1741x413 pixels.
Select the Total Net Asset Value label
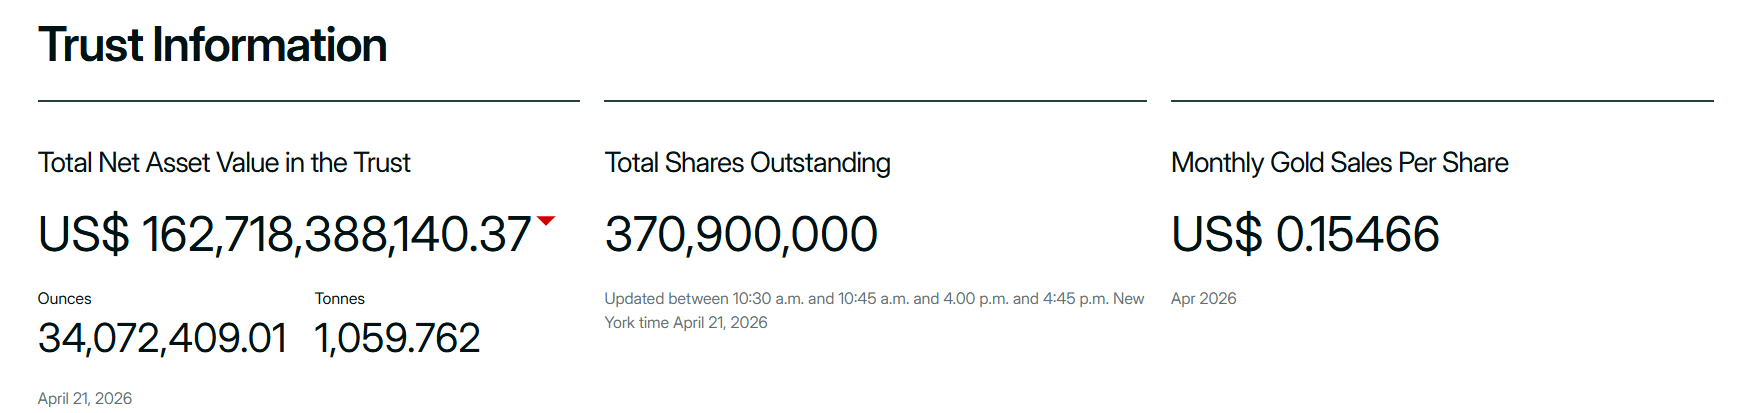(x=224, y=163)
